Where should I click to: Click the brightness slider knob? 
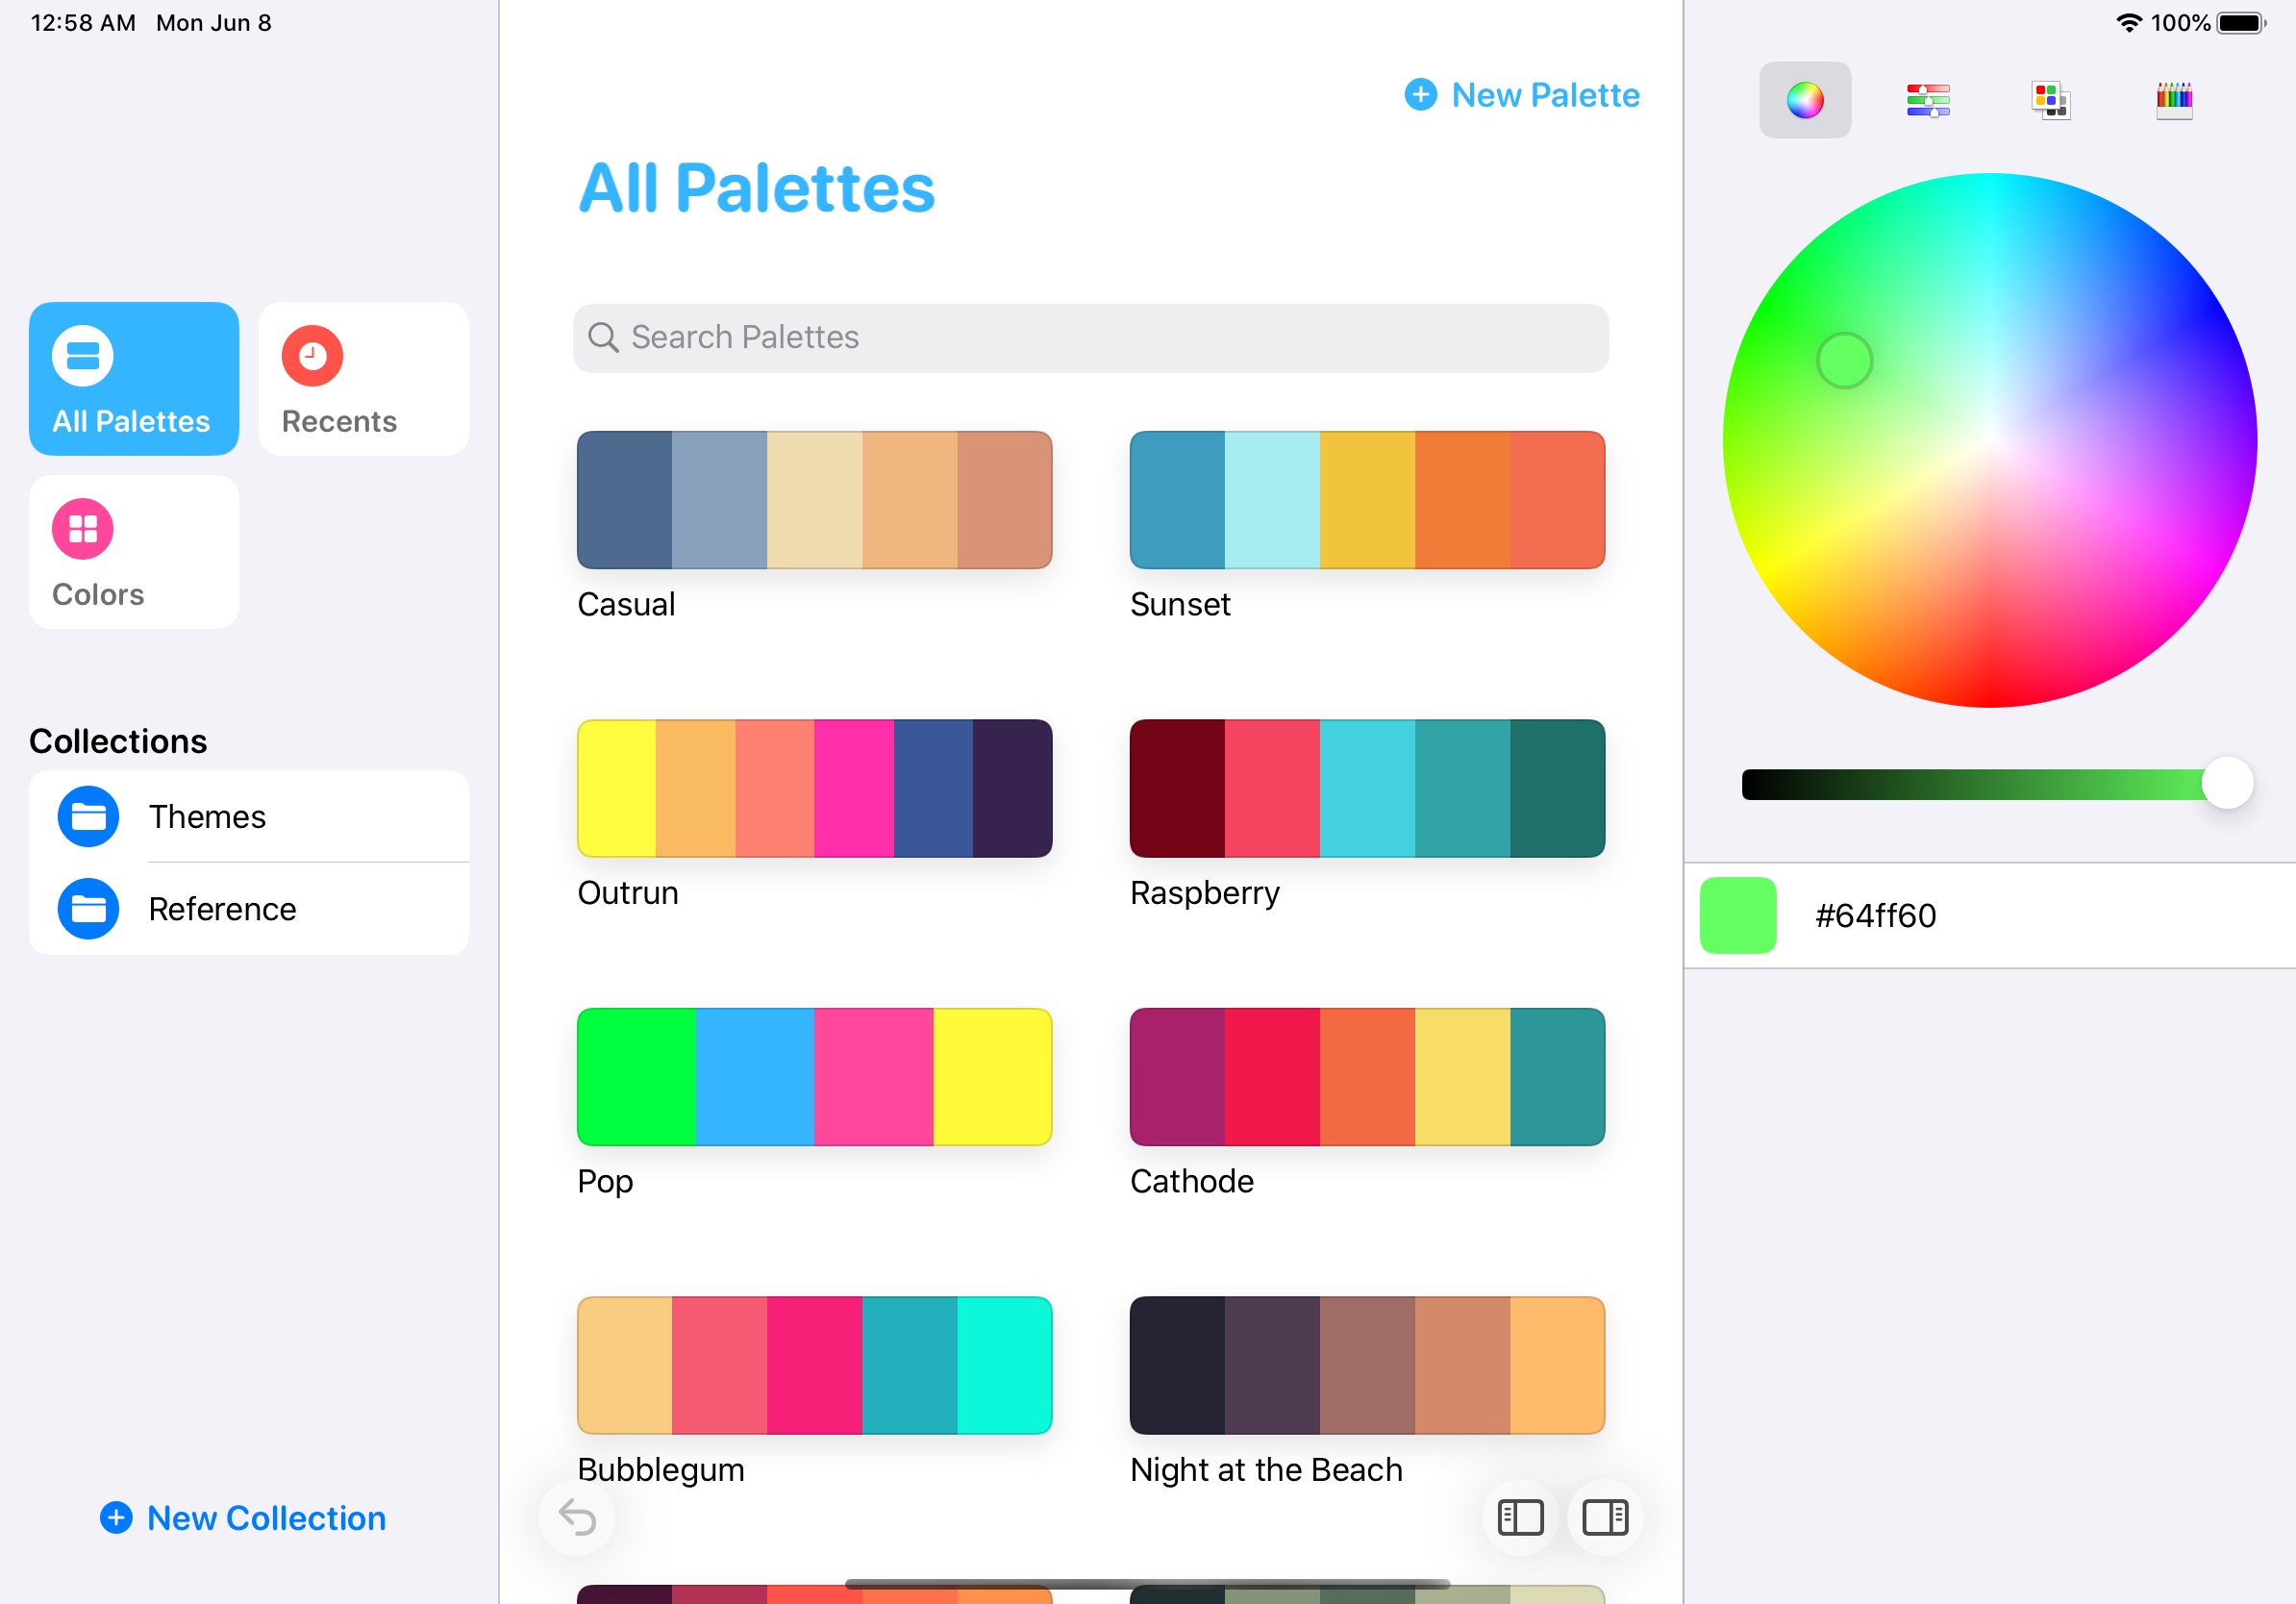point(2227,783)
